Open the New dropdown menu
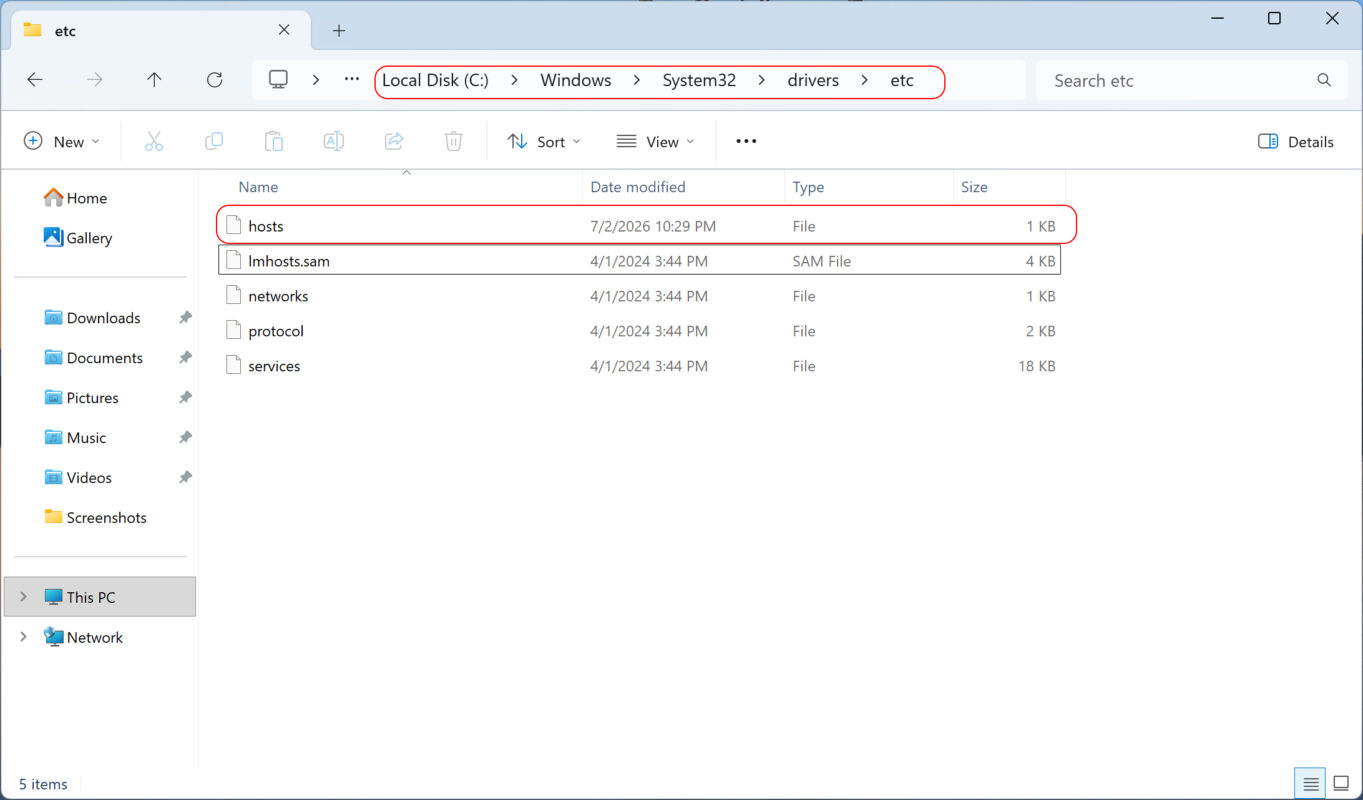The image size is (1363, 800). coord(62,142)
